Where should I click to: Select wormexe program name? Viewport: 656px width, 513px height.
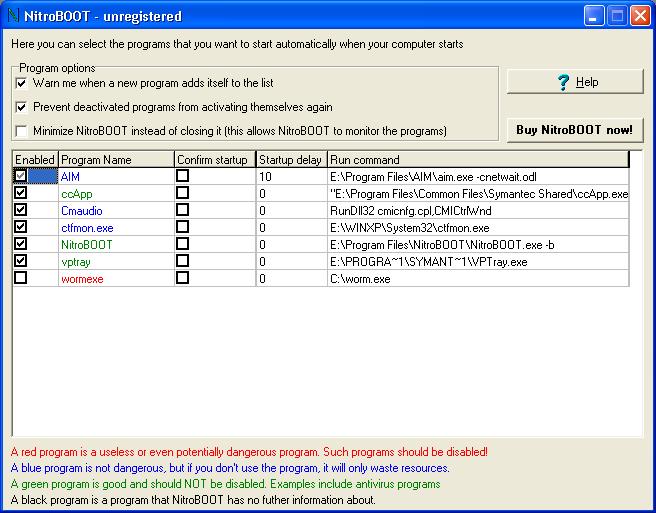coord(82,279)
